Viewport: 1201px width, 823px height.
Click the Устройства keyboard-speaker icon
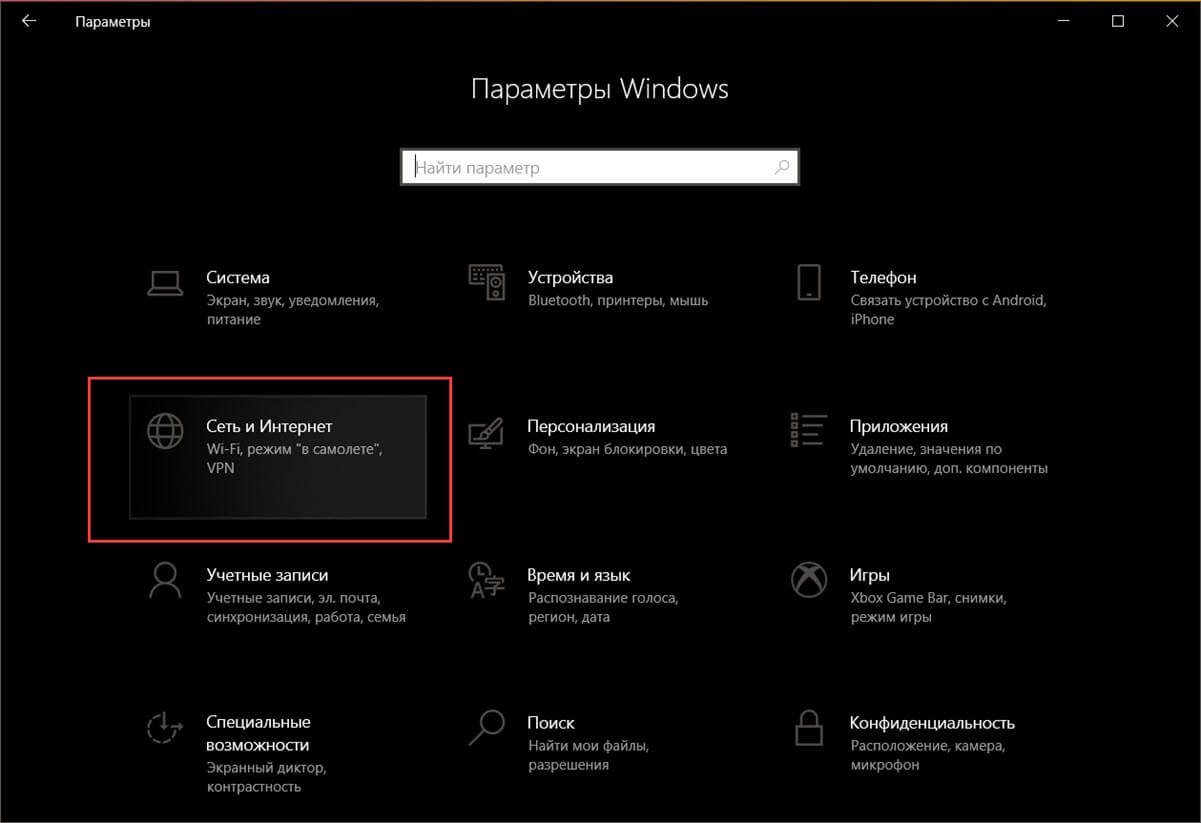pos(487,283)
